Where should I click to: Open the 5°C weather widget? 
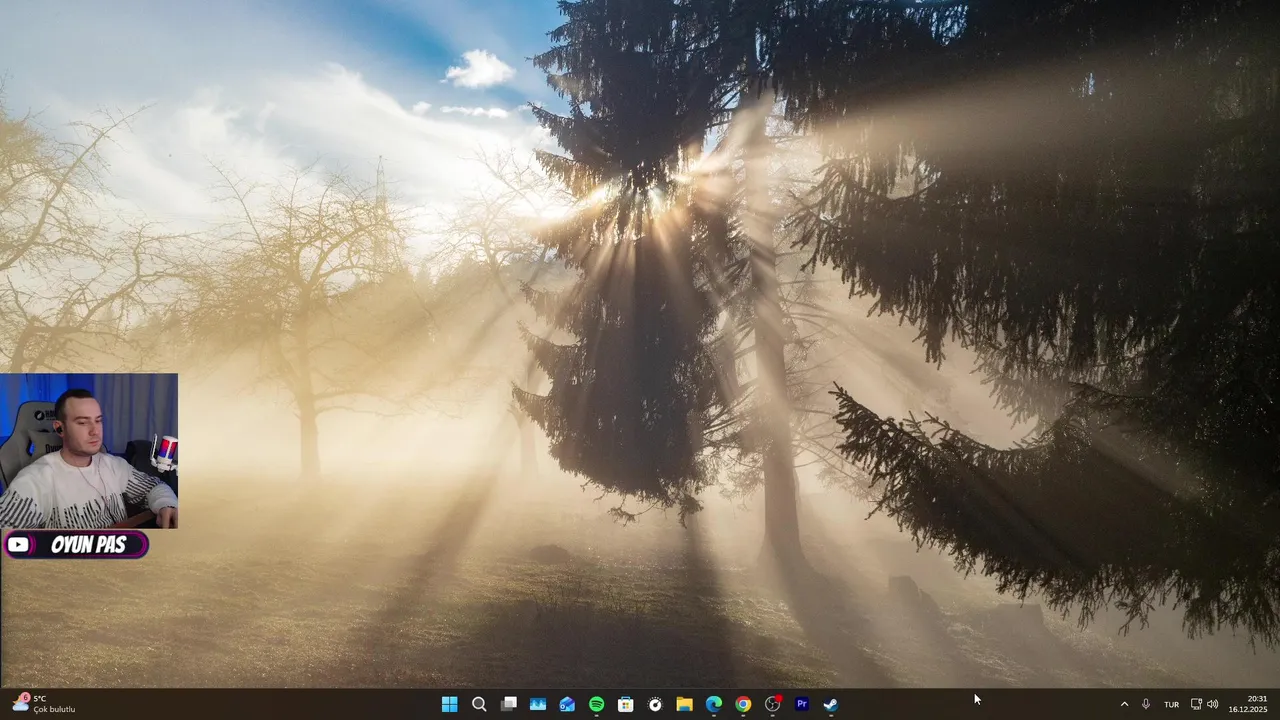[44, 704]
